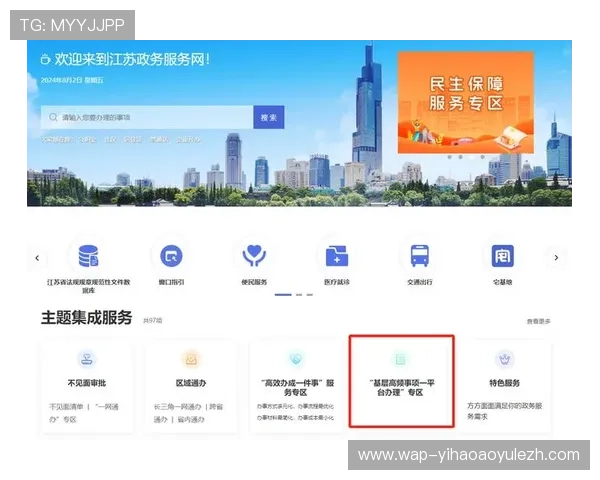
Task: Open the 窗口指引 icon
Action: coord(171,256)
